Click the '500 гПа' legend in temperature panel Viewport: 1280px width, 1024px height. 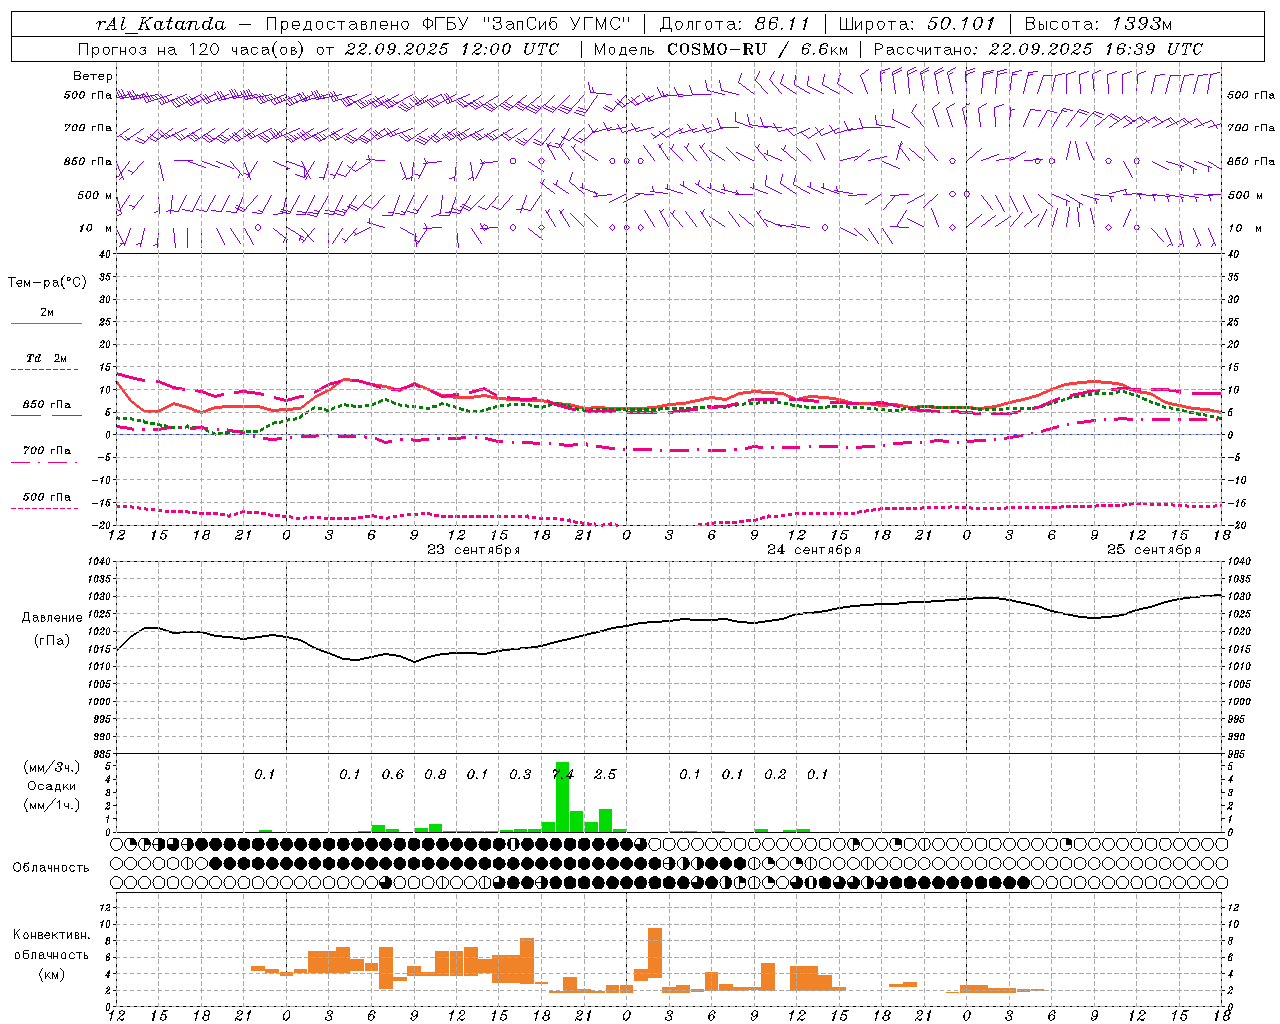(x=46, y=497)
